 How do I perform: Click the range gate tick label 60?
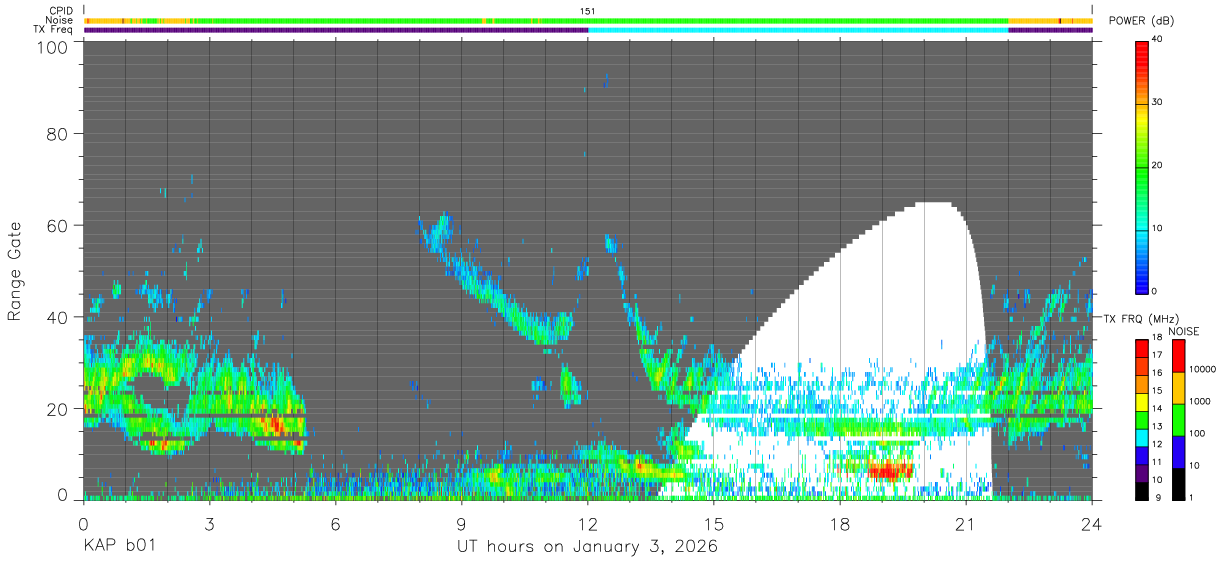56,225
